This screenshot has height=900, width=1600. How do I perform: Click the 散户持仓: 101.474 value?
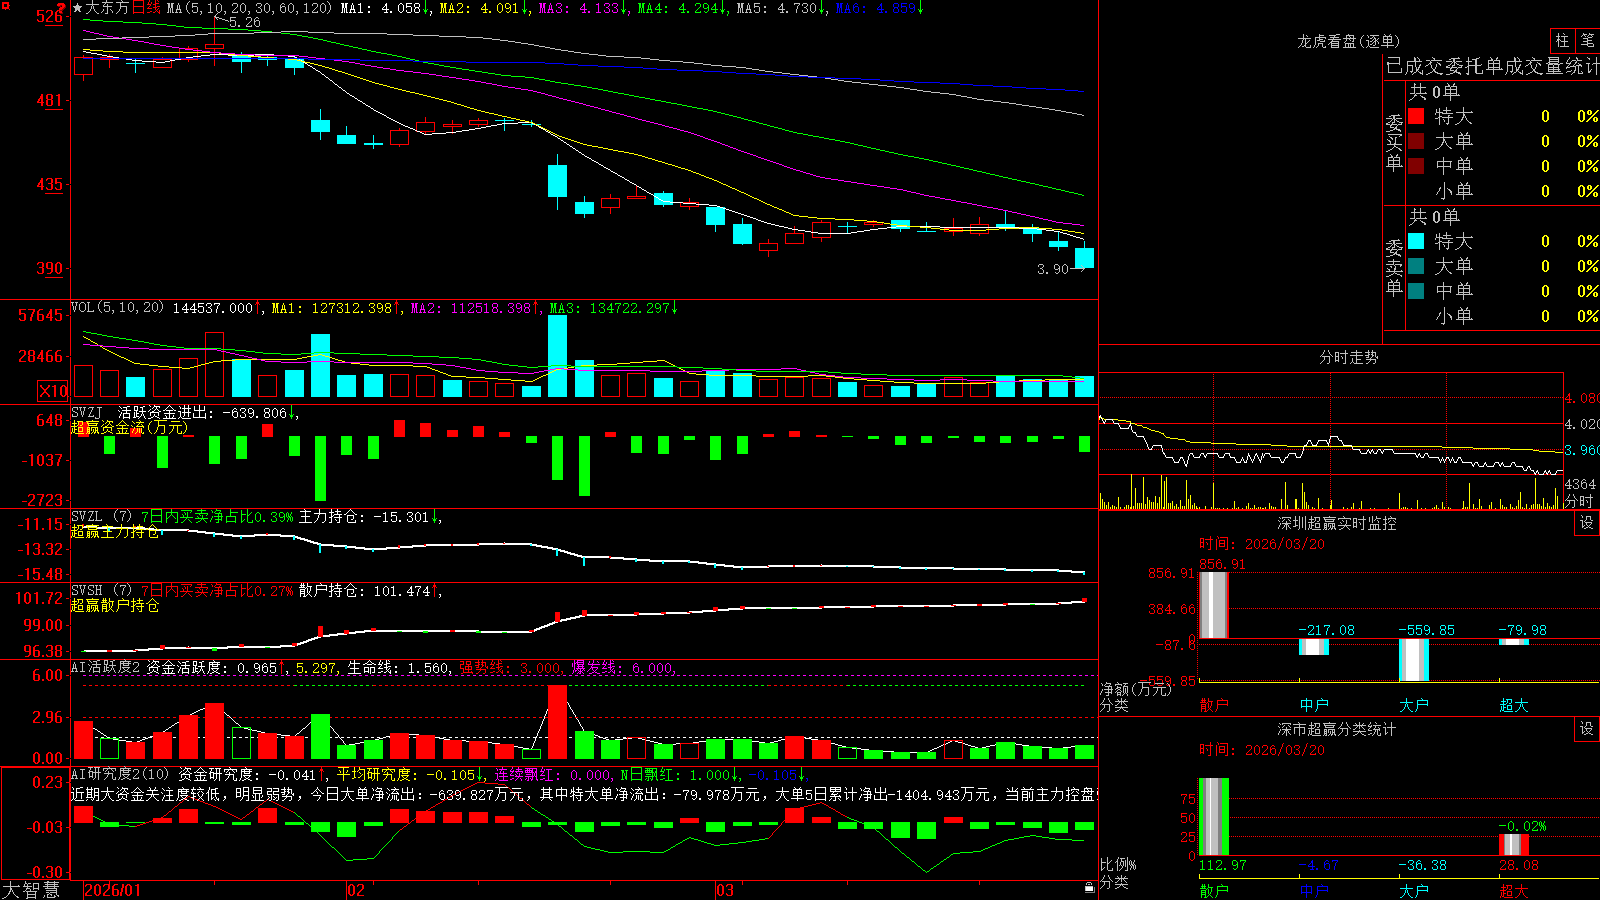(x=371, y=591)
